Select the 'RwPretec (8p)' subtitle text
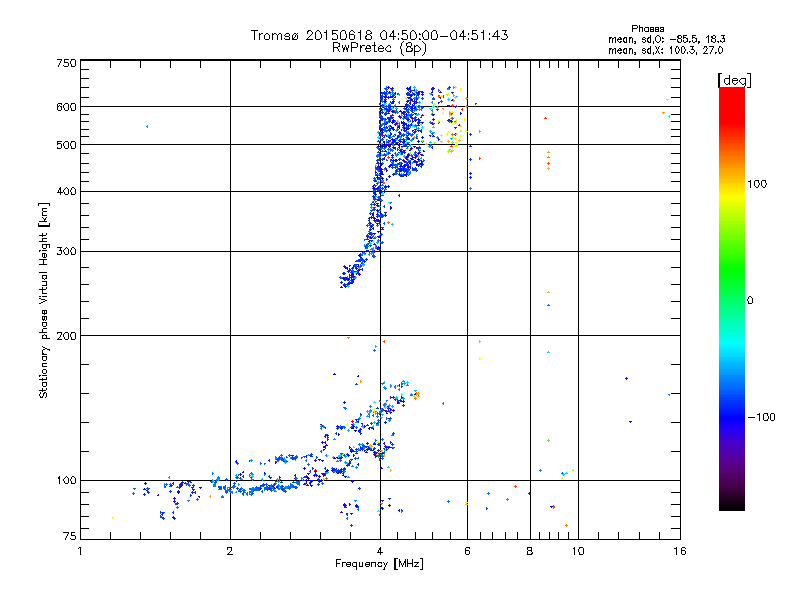Image resolution: width=800 pixels, height=600 pixels. tap(379, 48)
